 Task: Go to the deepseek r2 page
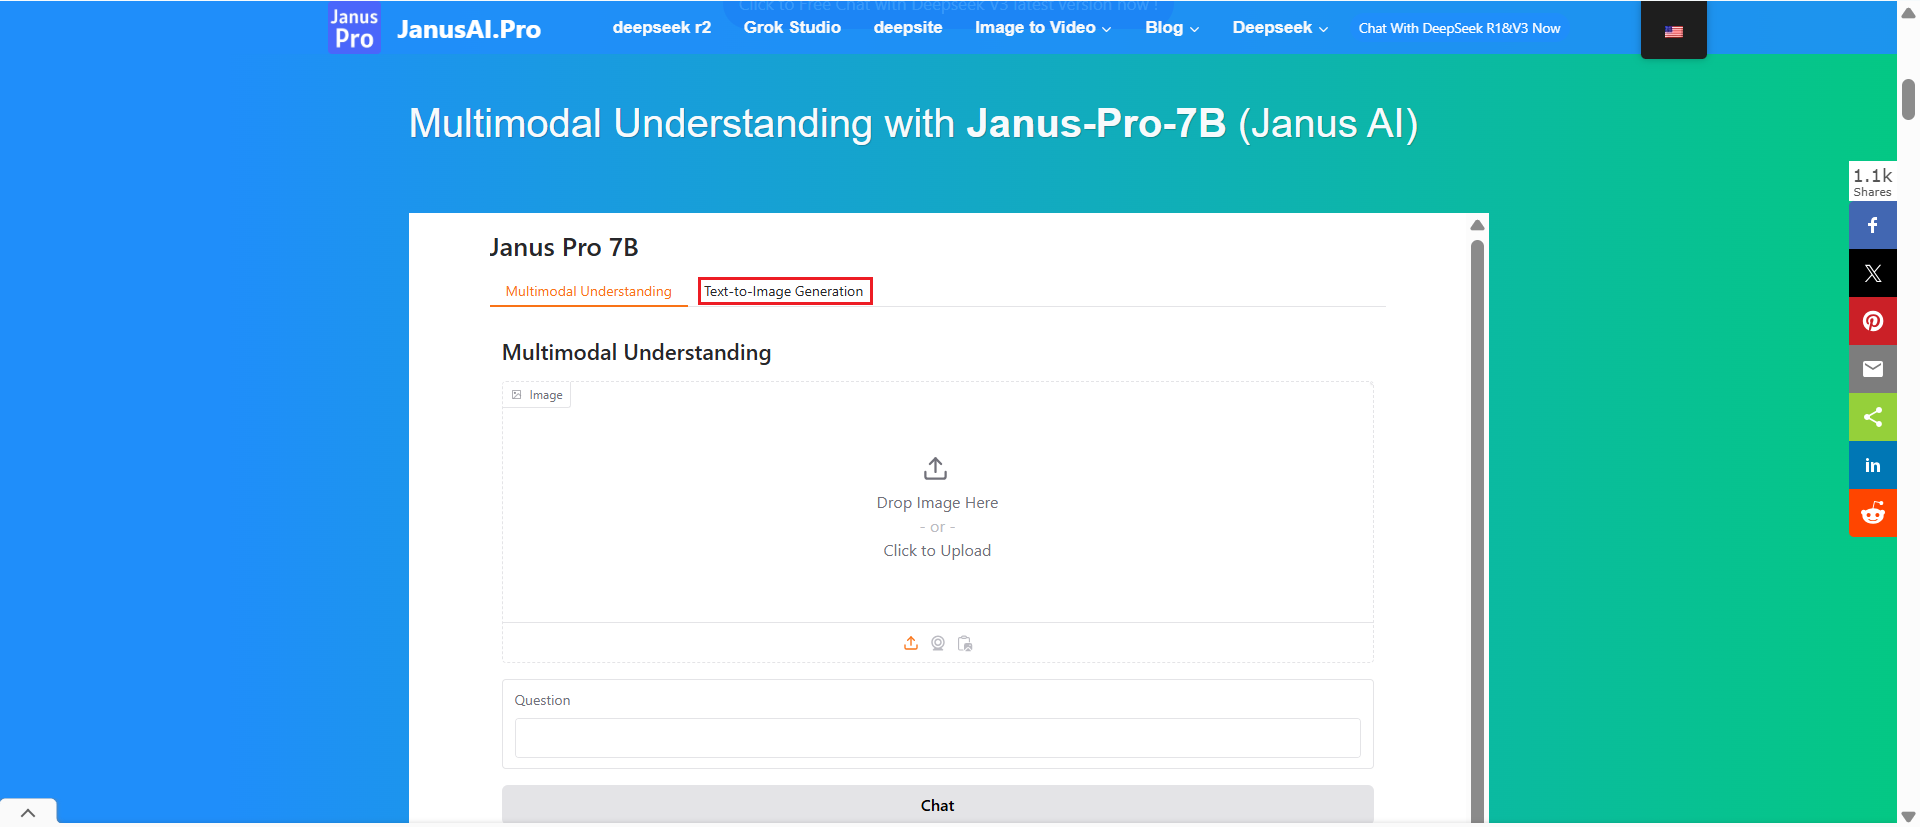[x=662, y=28]
